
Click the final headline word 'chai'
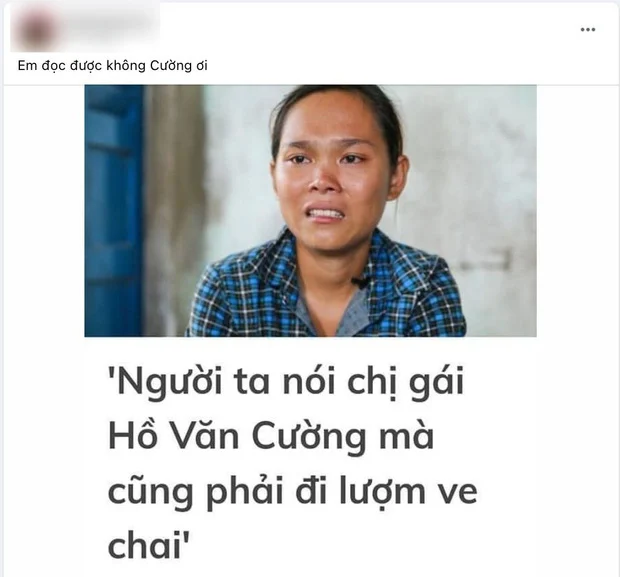point(143,545)
